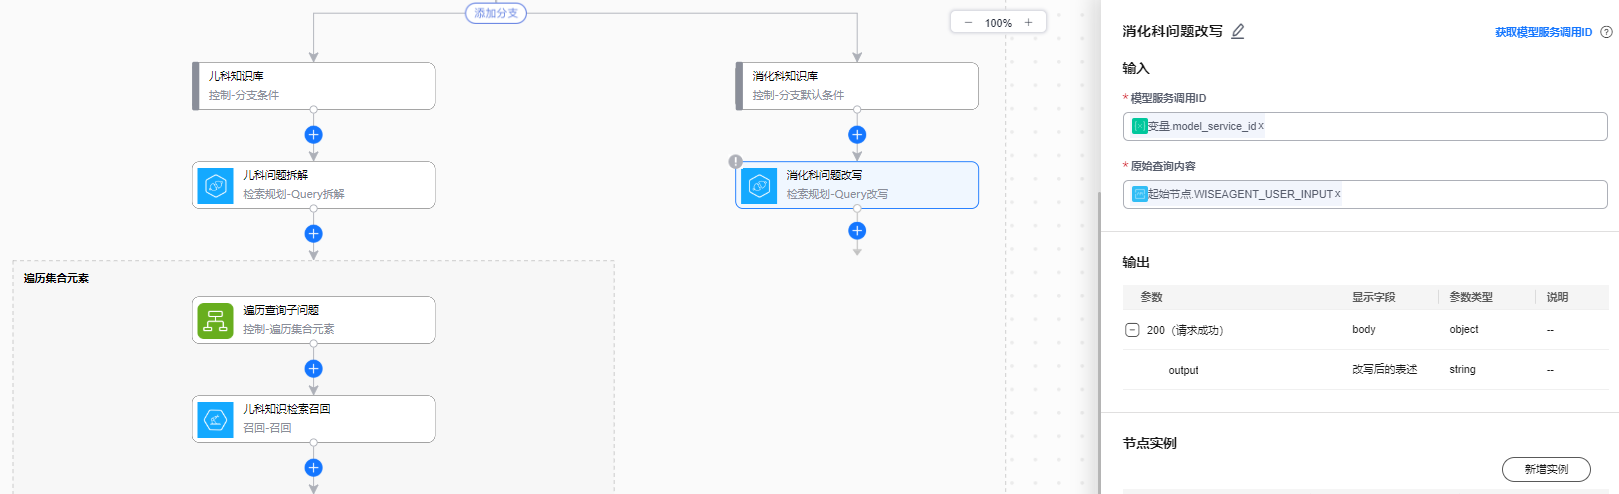
Task: Add node below 消化科知识库 with plus
Action: point(857,135)
